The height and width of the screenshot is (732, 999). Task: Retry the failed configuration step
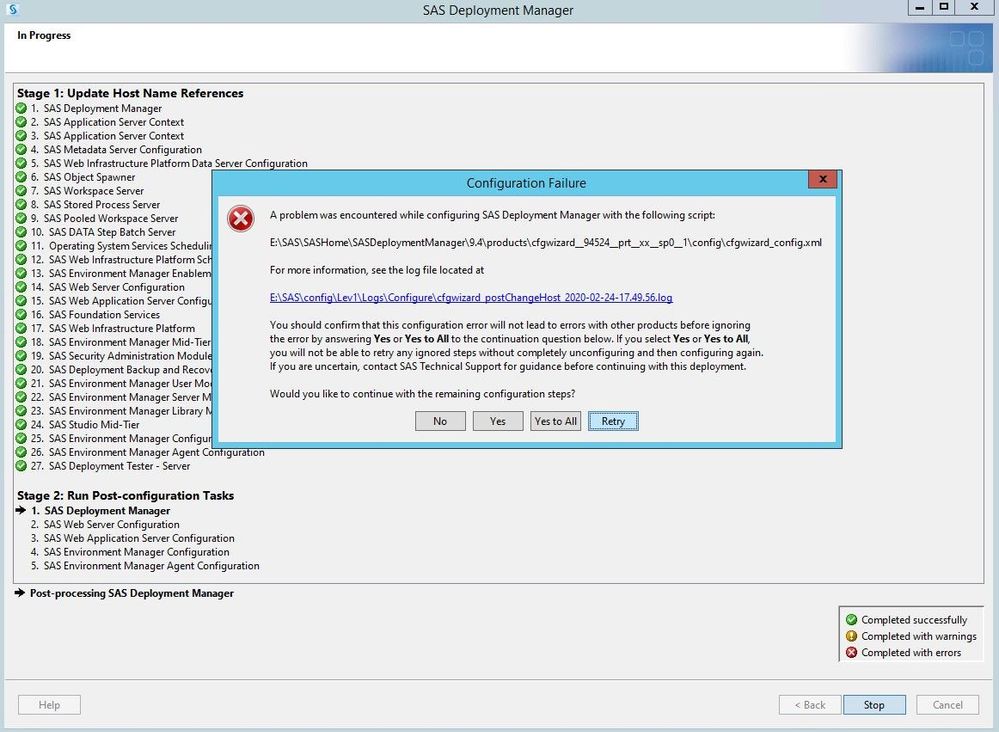coord(613,421)
